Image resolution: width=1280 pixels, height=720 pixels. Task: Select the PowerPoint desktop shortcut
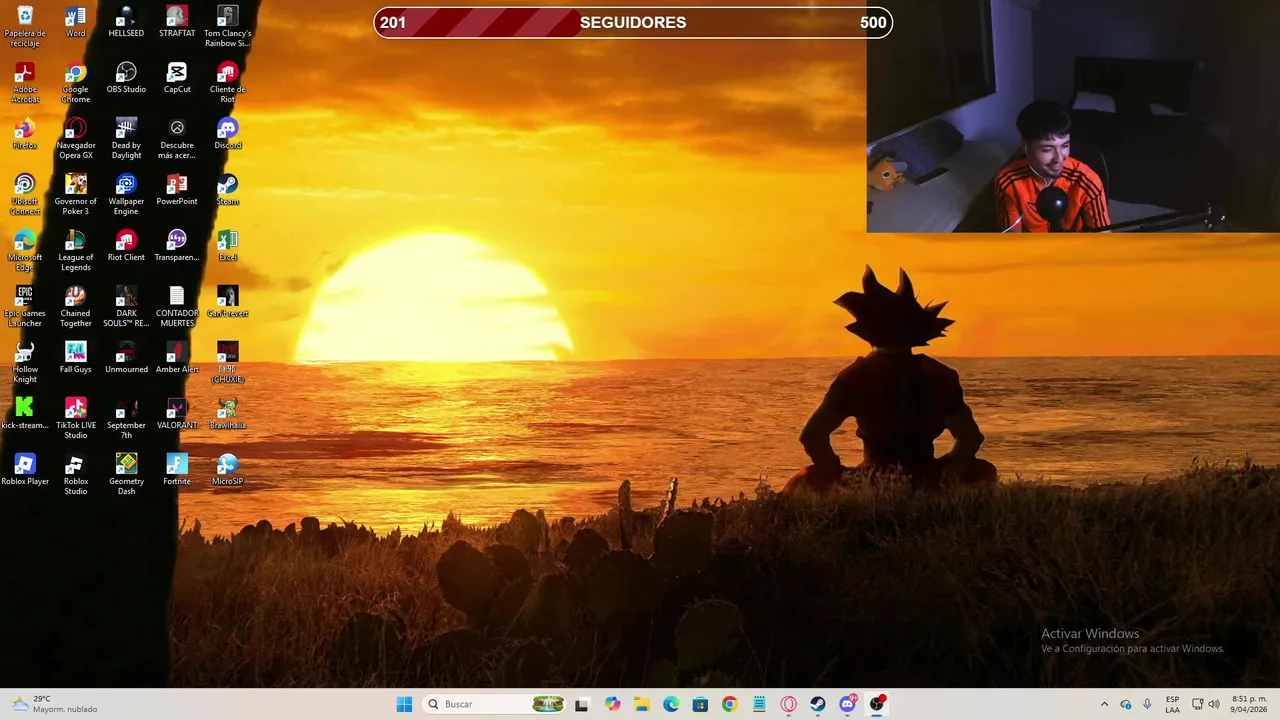pos(177,190)
